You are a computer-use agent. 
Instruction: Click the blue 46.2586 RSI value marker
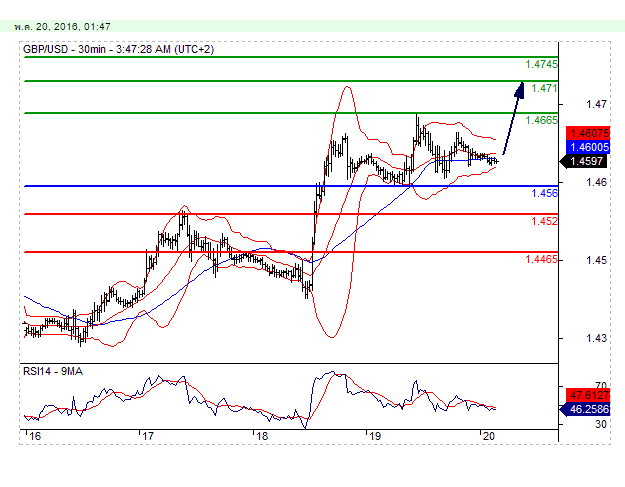pos(585,409)
